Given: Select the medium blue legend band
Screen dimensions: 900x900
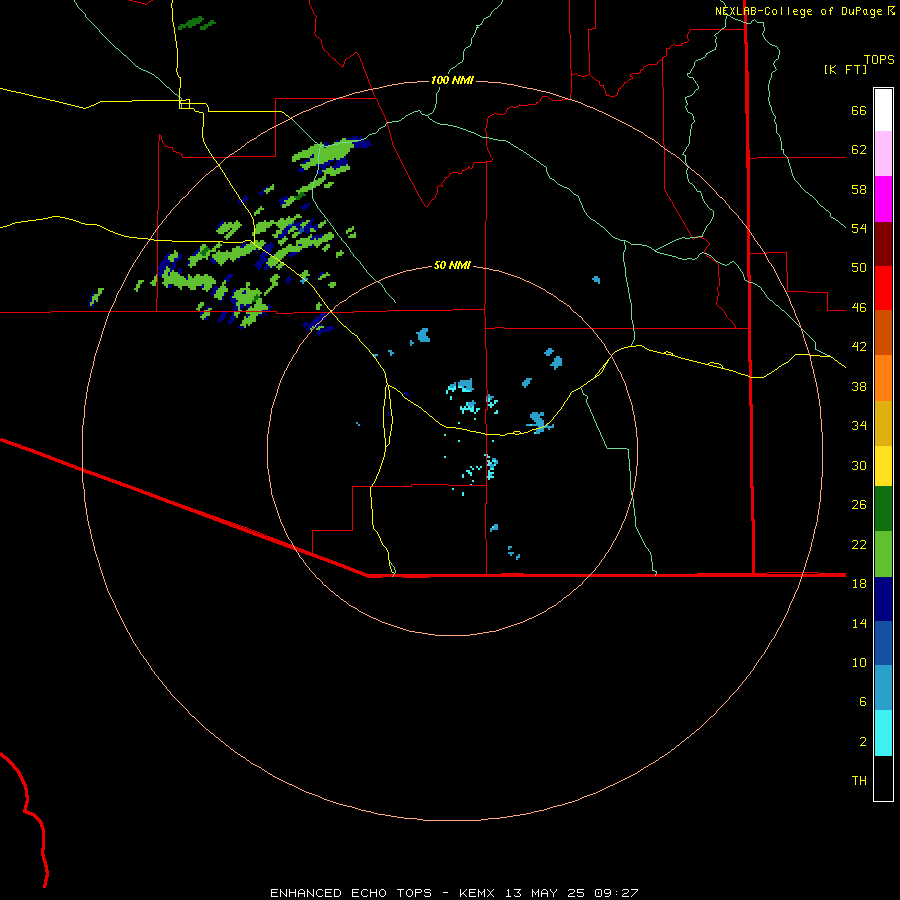Looking at the screenshot, I should pos(883,643).
